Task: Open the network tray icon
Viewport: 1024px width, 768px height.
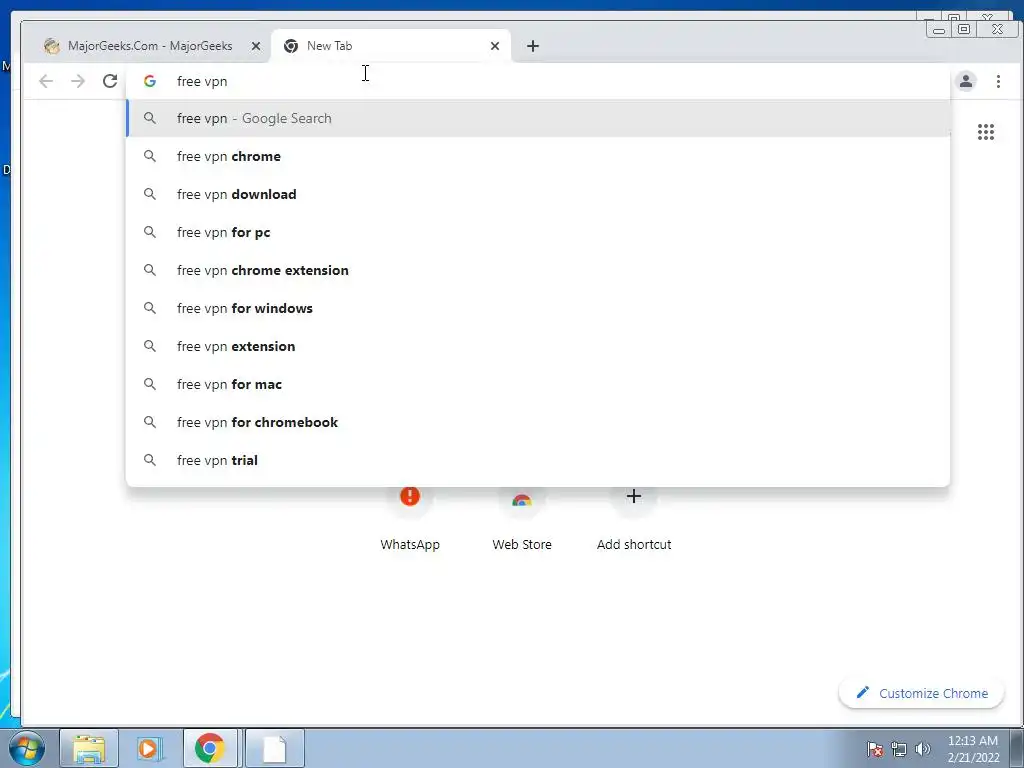Action: coord(899,749)
